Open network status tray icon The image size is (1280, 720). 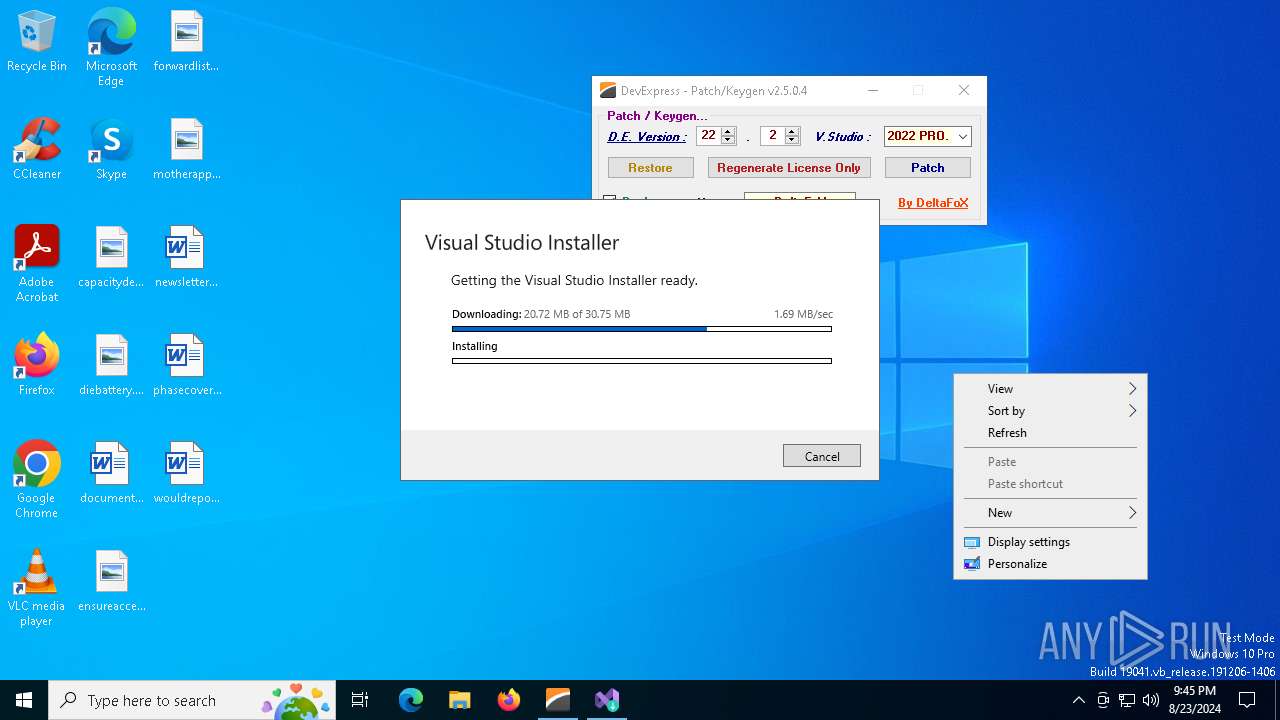point(1127,700)
